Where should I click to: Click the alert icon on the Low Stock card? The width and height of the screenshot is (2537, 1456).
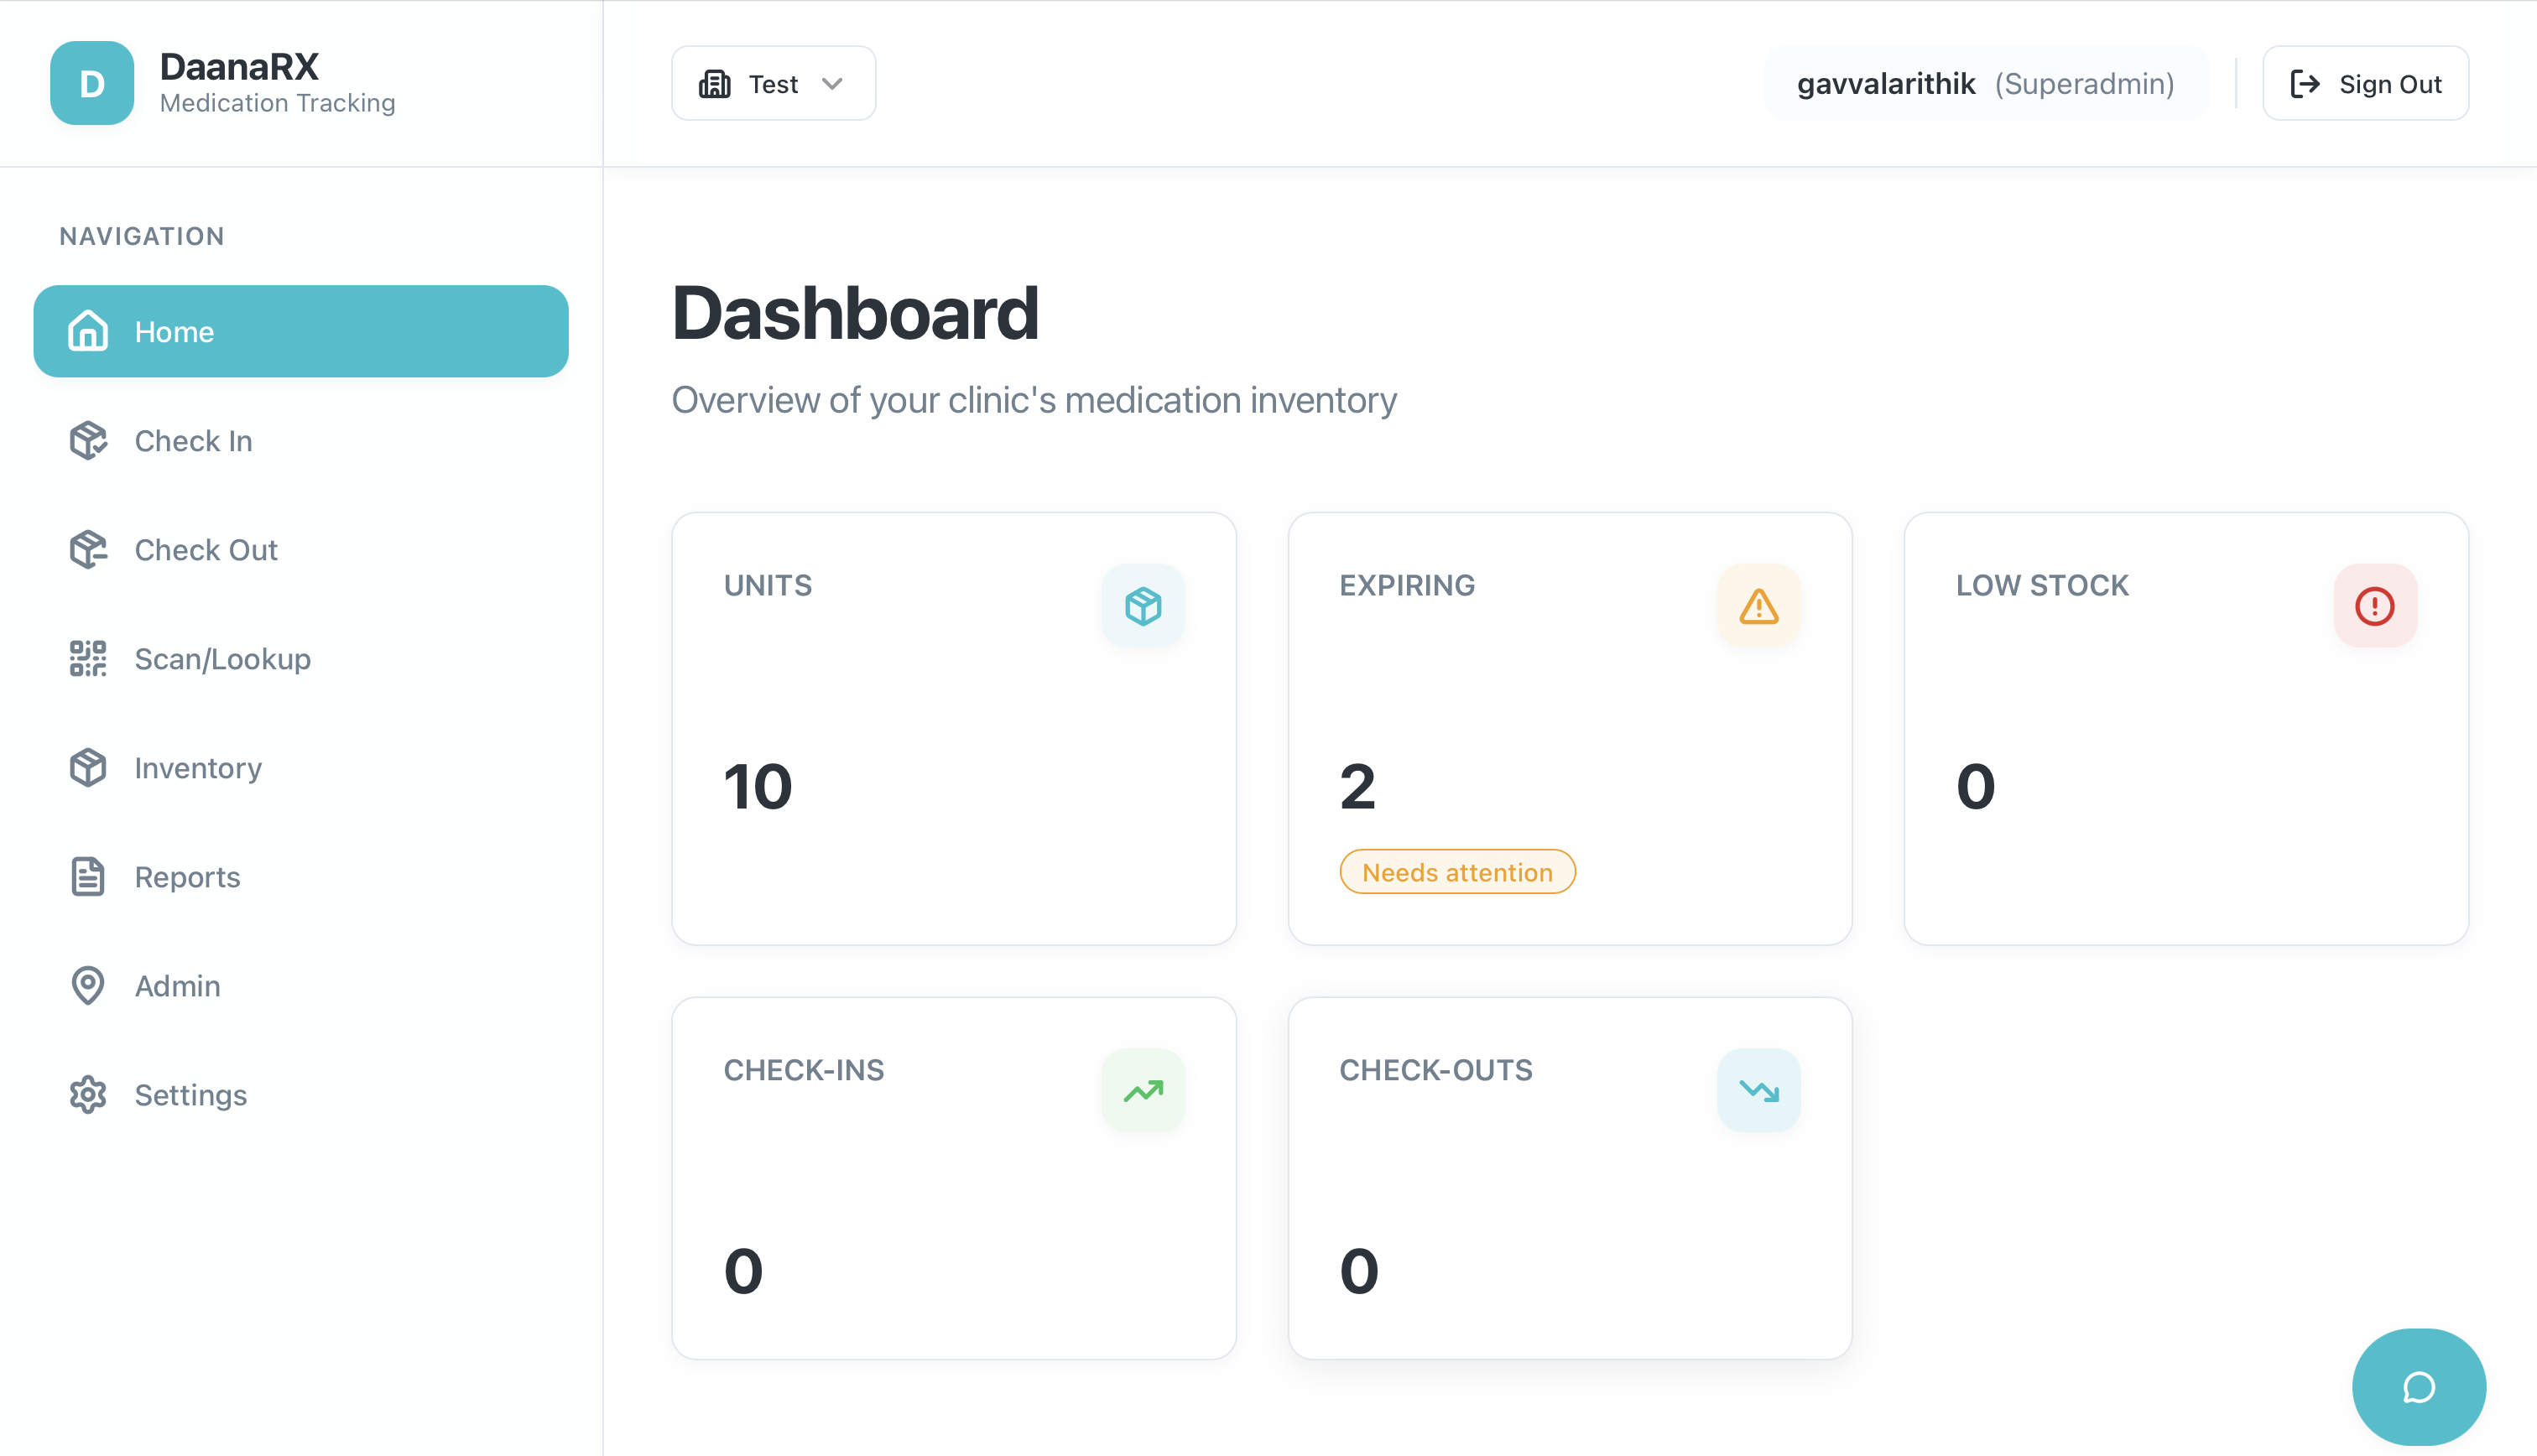2375,605
